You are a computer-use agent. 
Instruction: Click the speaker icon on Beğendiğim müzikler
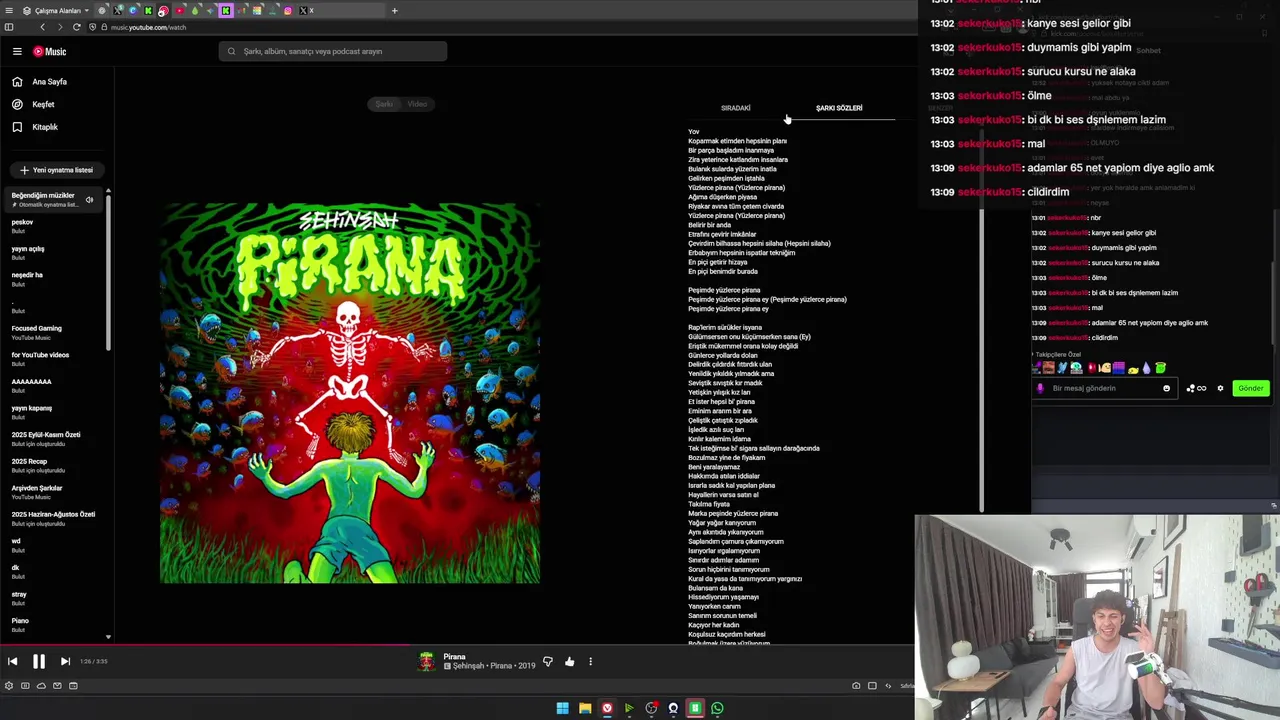[89, 200]
